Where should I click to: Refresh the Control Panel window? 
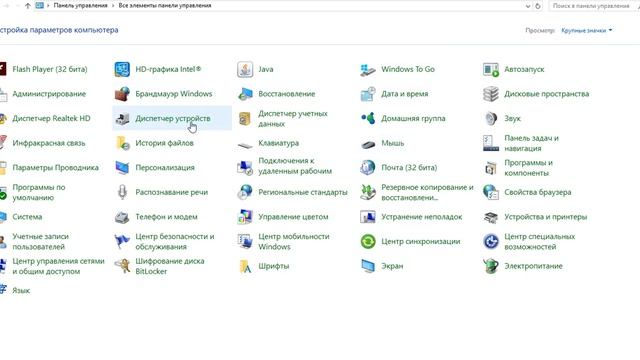click(x=538, y=6)
